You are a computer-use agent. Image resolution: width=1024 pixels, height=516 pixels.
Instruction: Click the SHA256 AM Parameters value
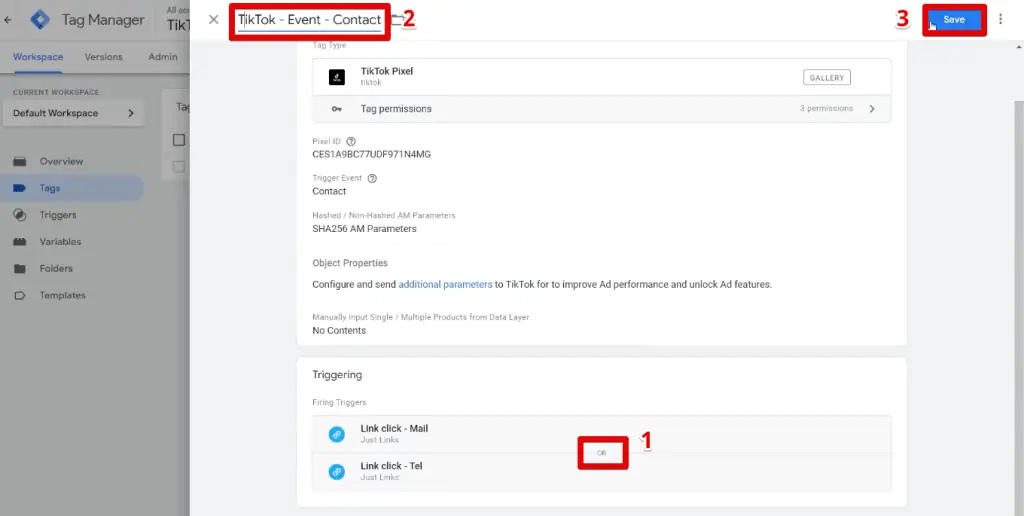click(x=364, y=229)
